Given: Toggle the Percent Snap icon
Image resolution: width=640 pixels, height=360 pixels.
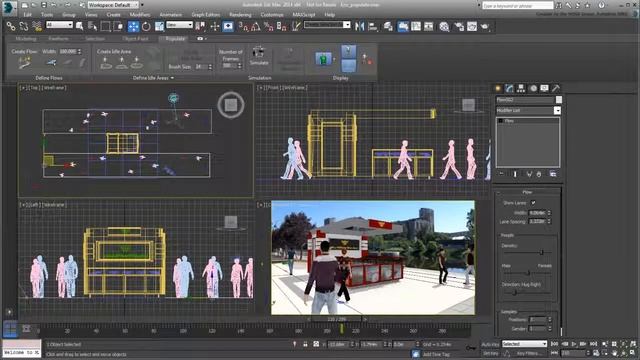Looking at the screenshot, I should click(x=269, y=27).
